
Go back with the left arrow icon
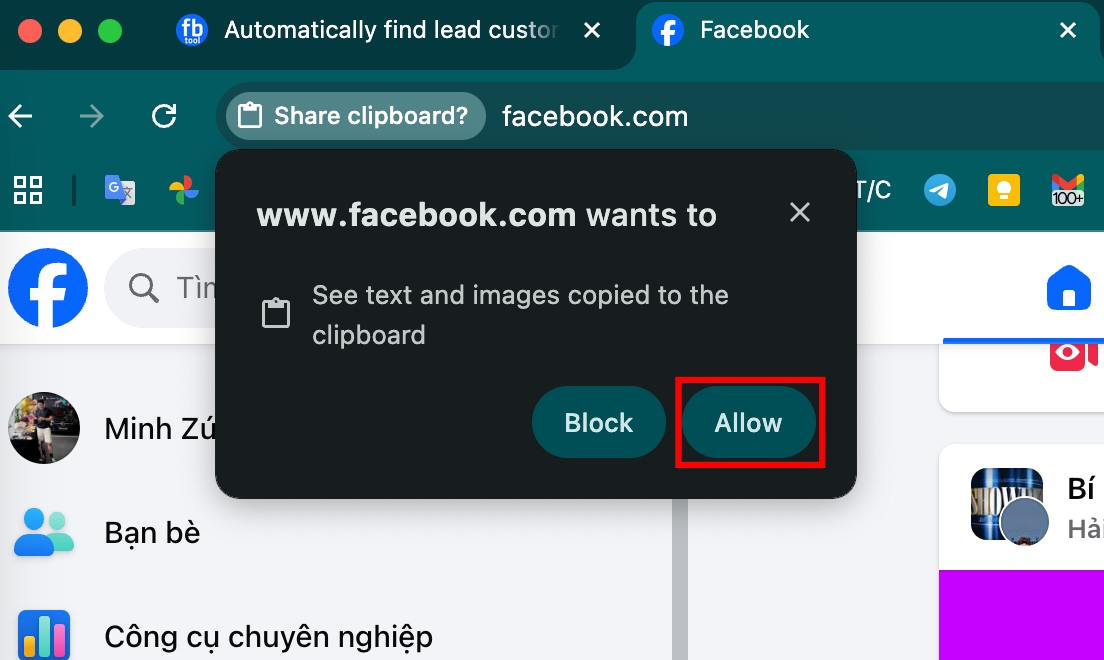coord(21,116)
